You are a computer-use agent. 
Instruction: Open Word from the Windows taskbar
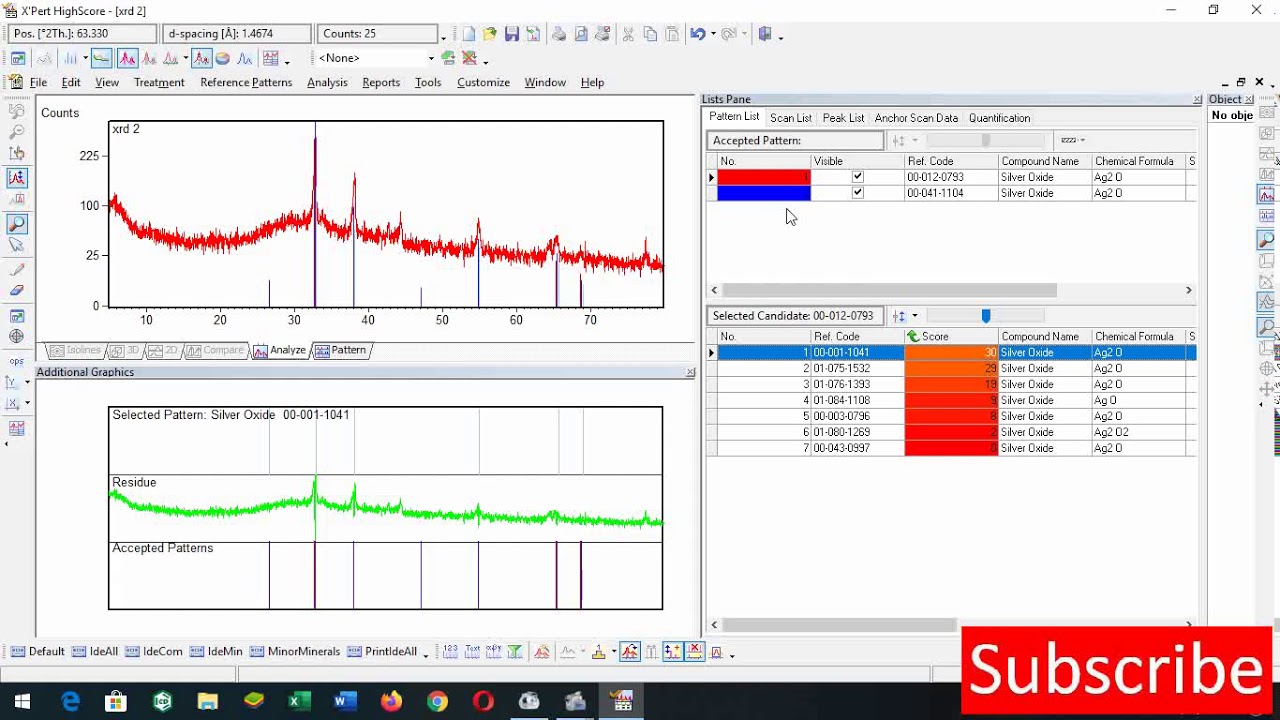(x=345, y=701)
